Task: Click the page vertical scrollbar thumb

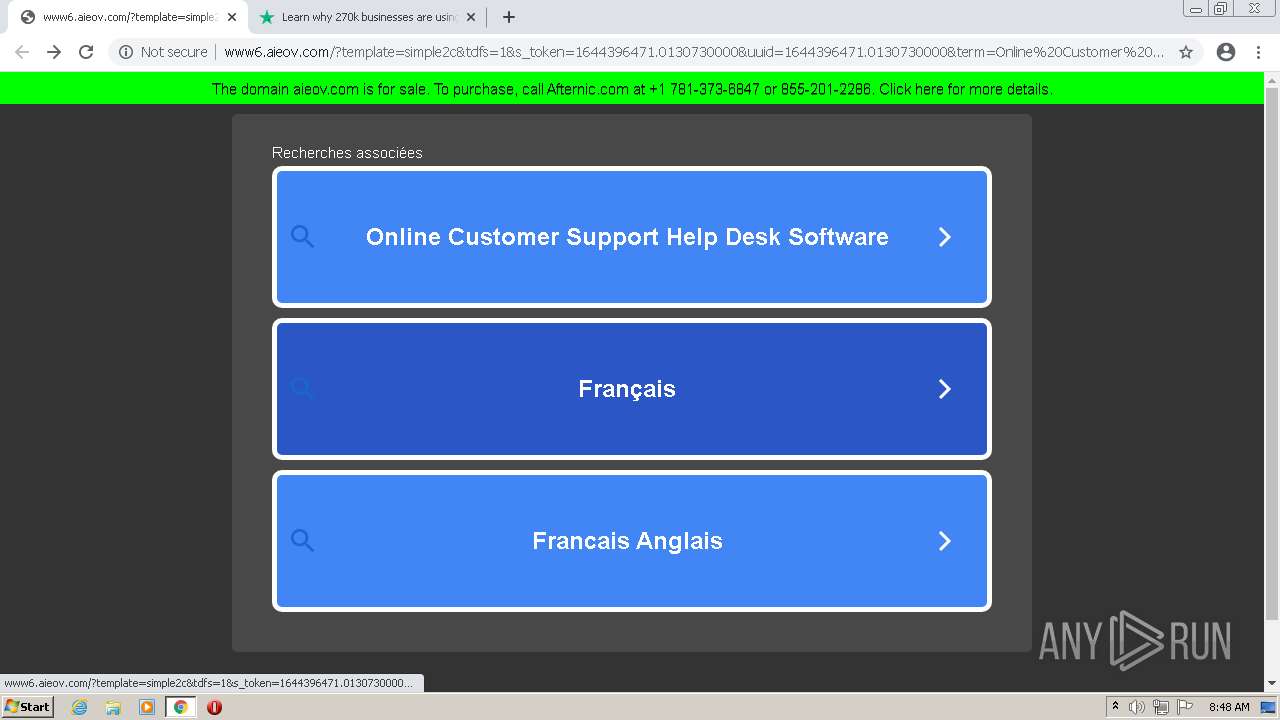Action: tap(1272, 352)
